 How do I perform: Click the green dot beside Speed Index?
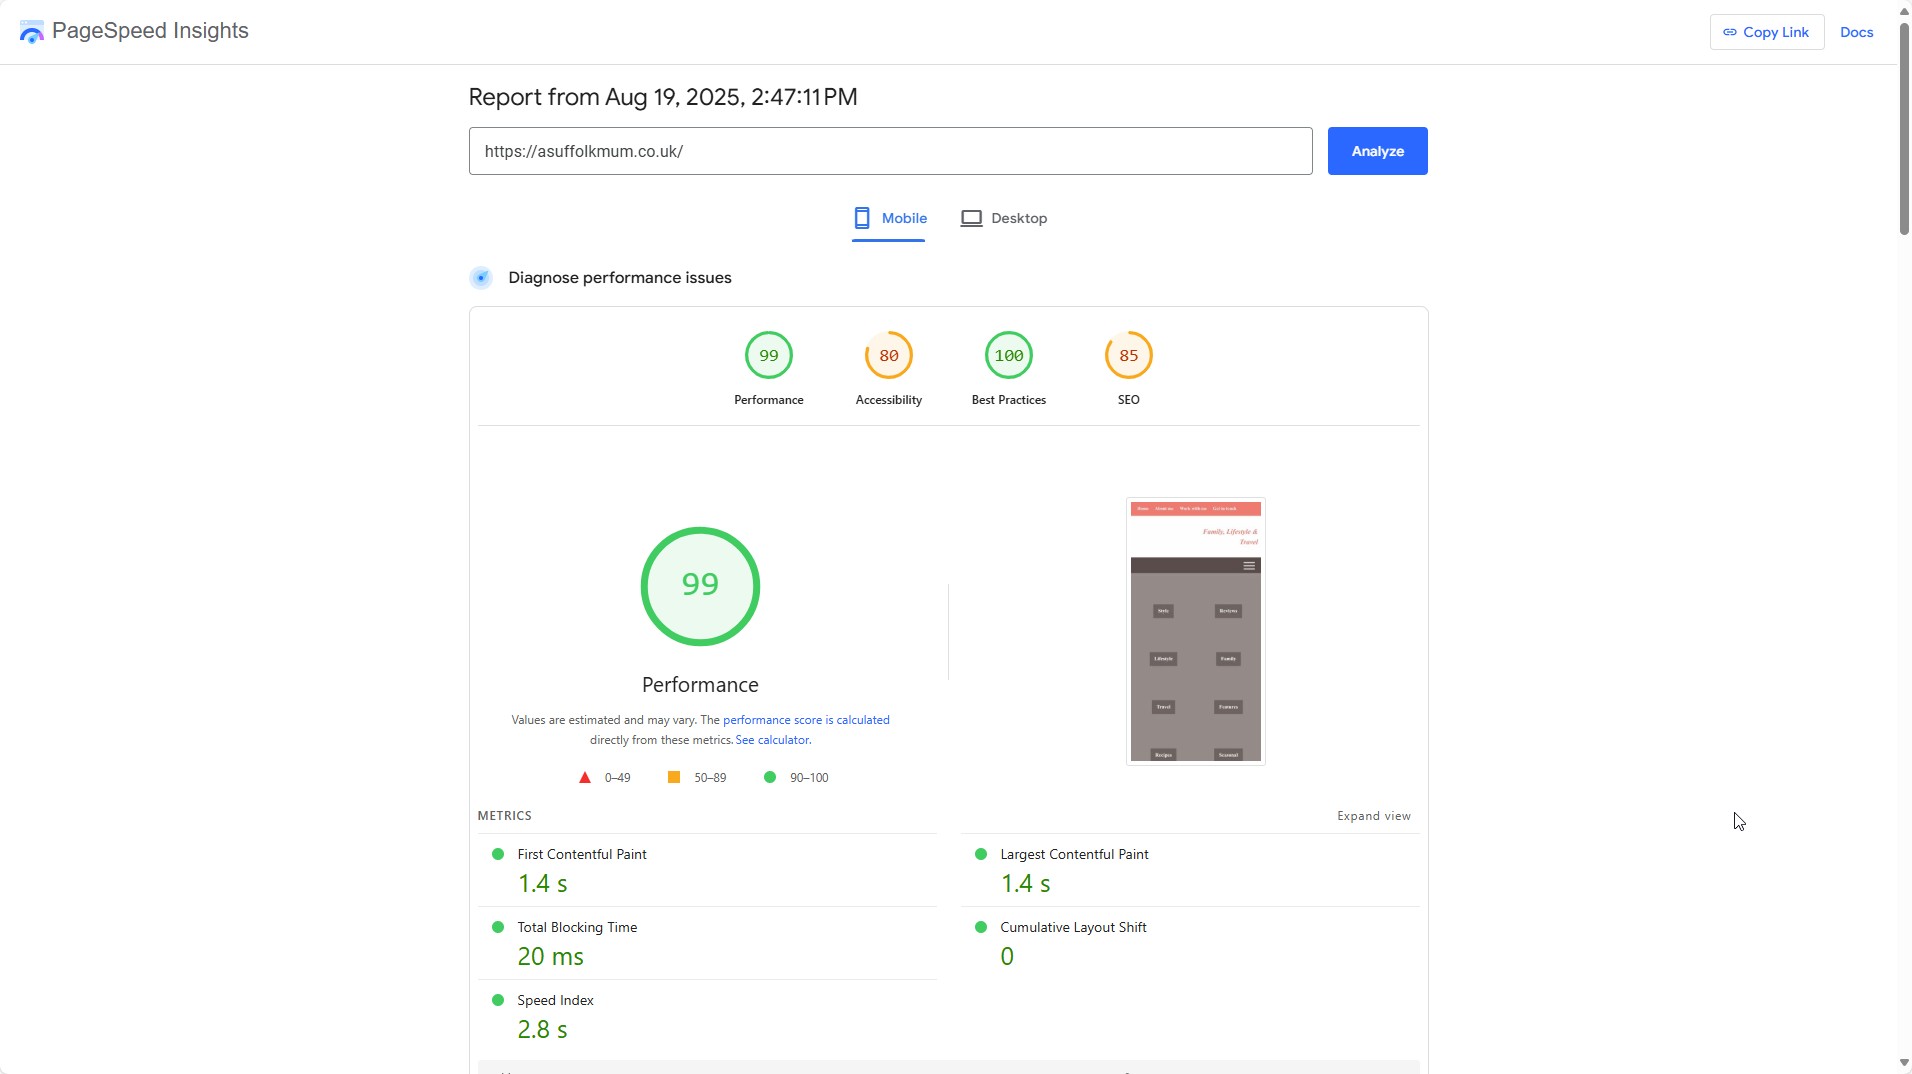pos(498,1000)
